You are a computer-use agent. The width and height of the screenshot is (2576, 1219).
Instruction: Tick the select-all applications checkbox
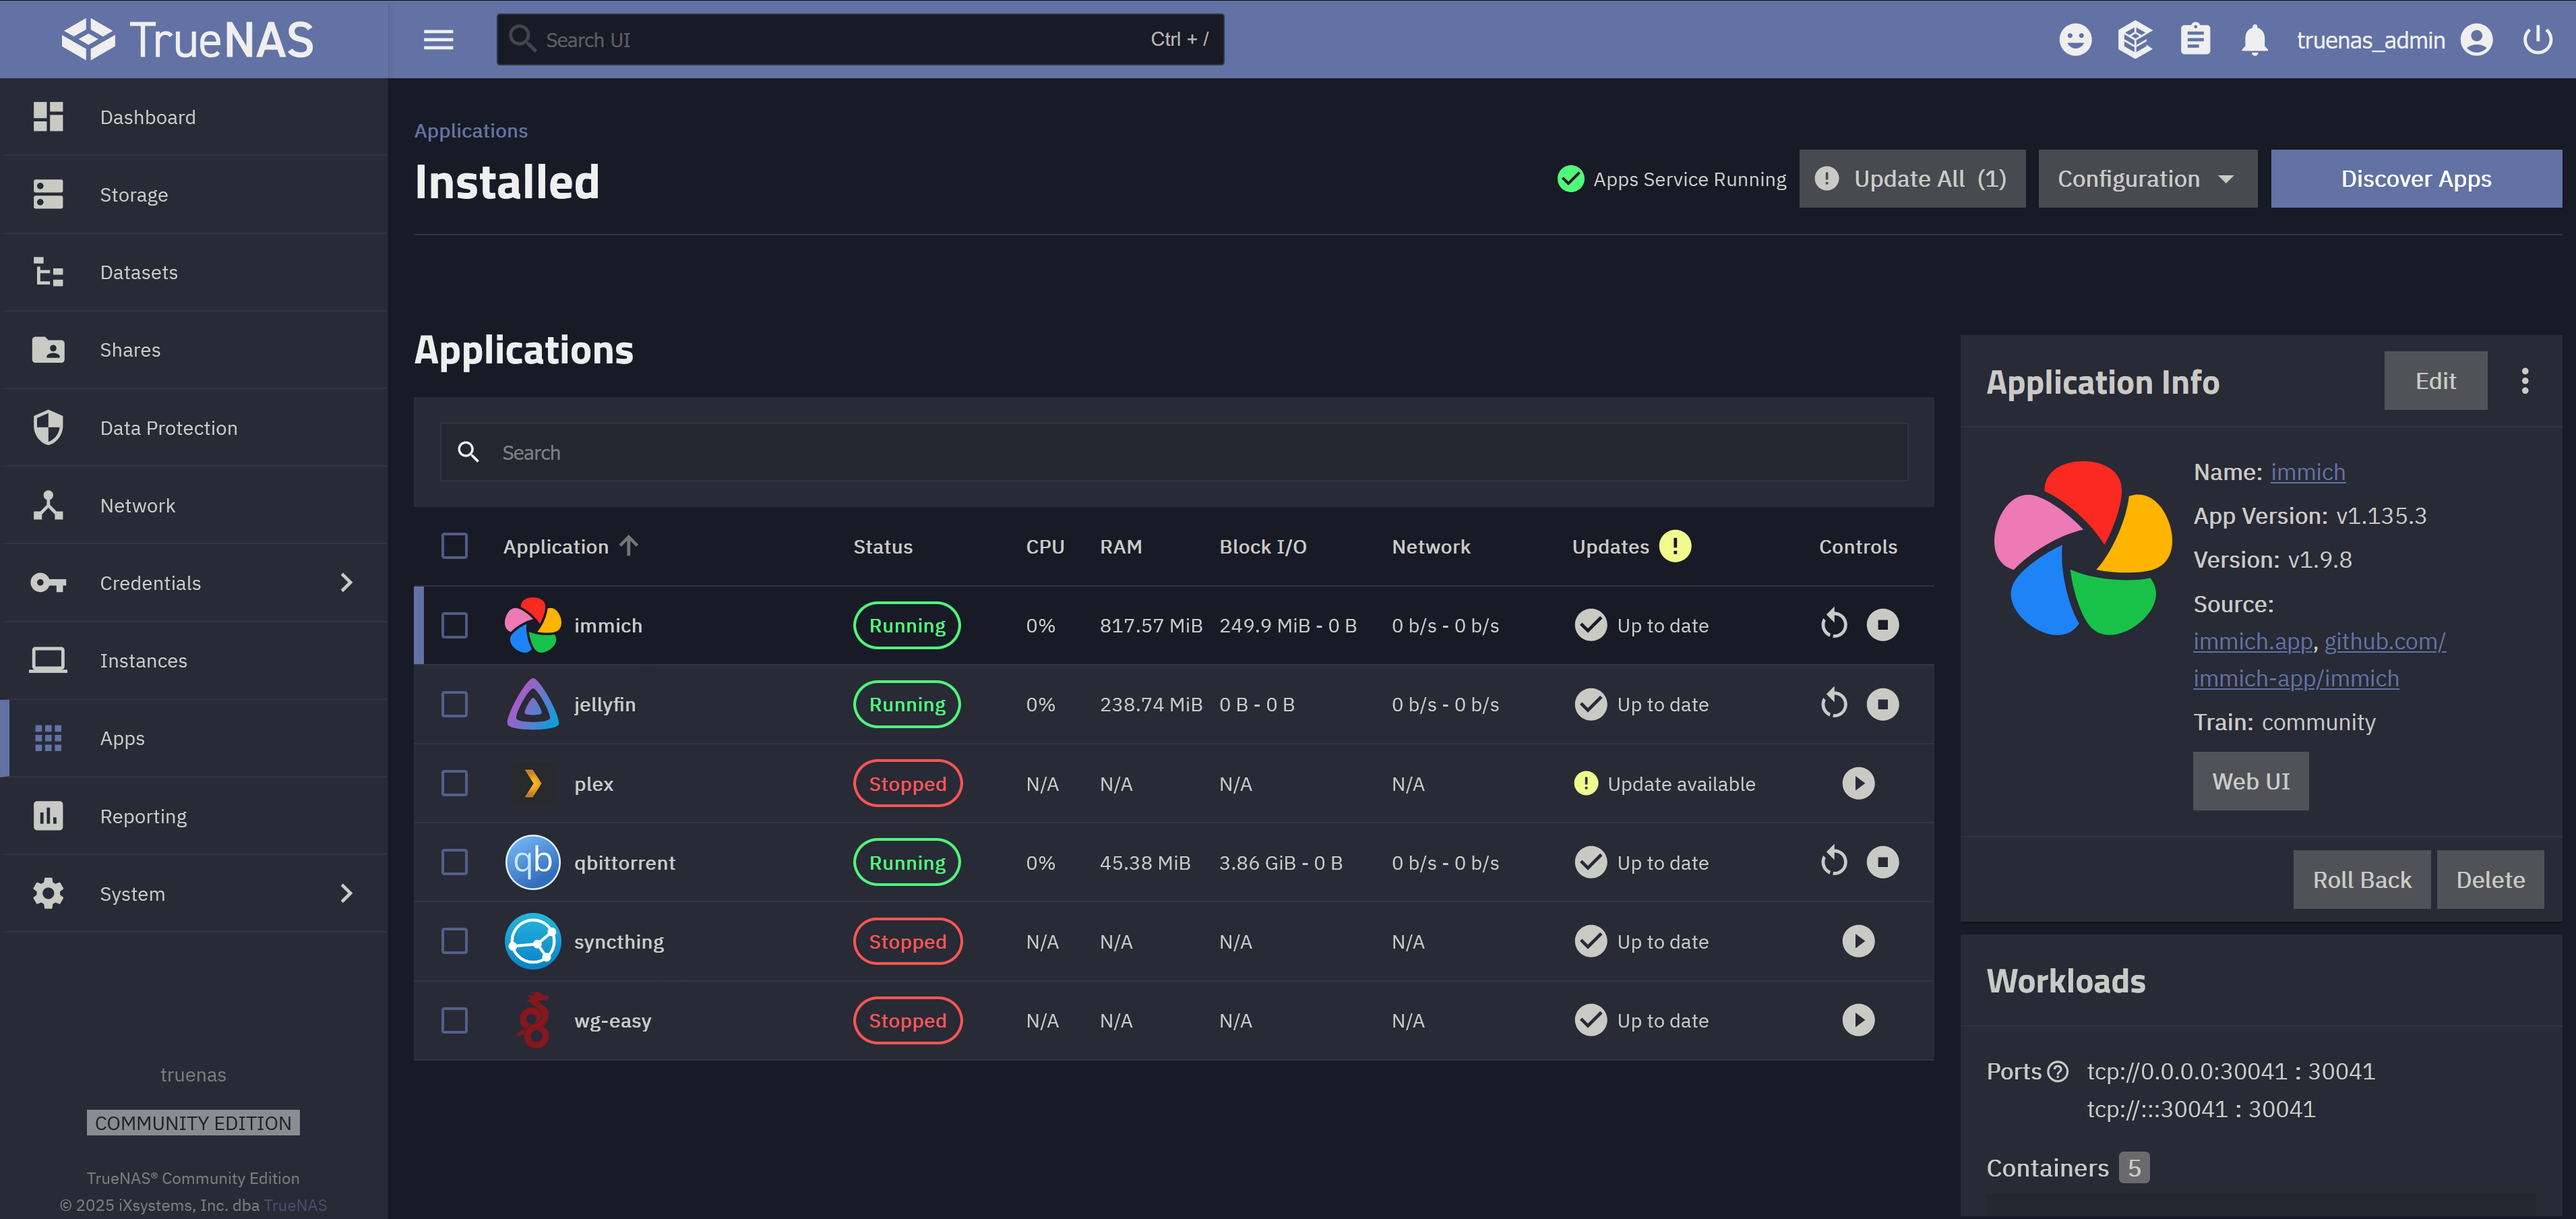(x=455, y=546)
